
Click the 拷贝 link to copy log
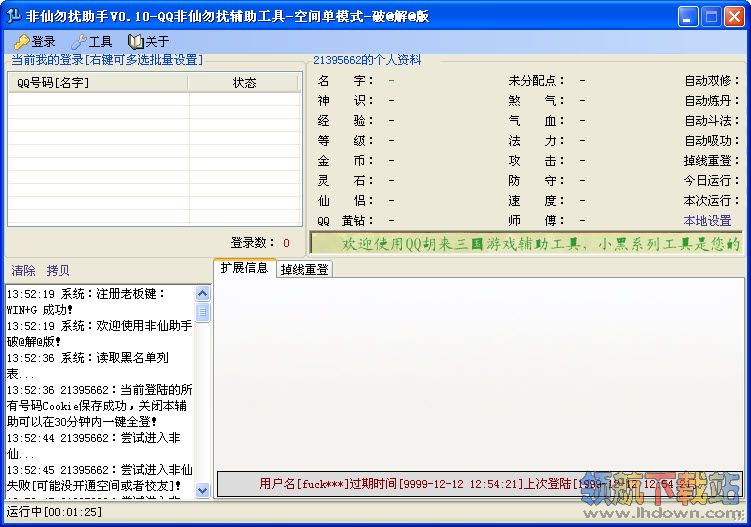point(58,270)
